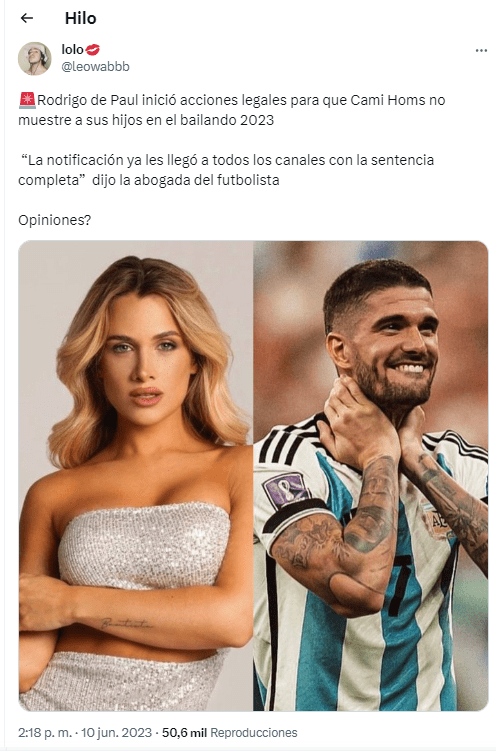Open lolo's profile picture avatar

click(34, 58)
